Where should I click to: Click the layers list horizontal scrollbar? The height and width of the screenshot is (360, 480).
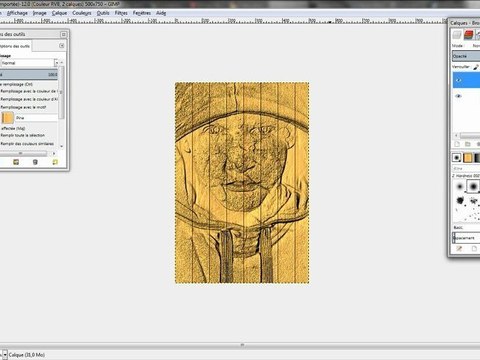pyautogui.click(x=470, y=136)
